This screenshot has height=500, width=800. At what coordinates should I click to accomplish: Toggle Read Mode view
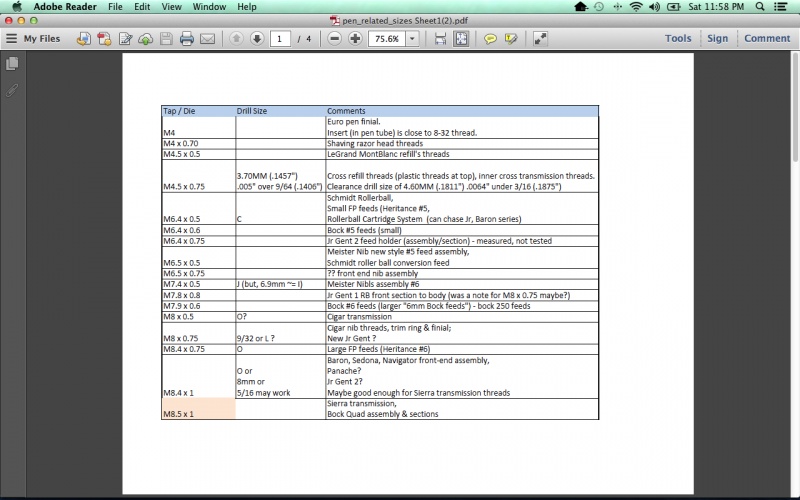click(x=540, y=39)
